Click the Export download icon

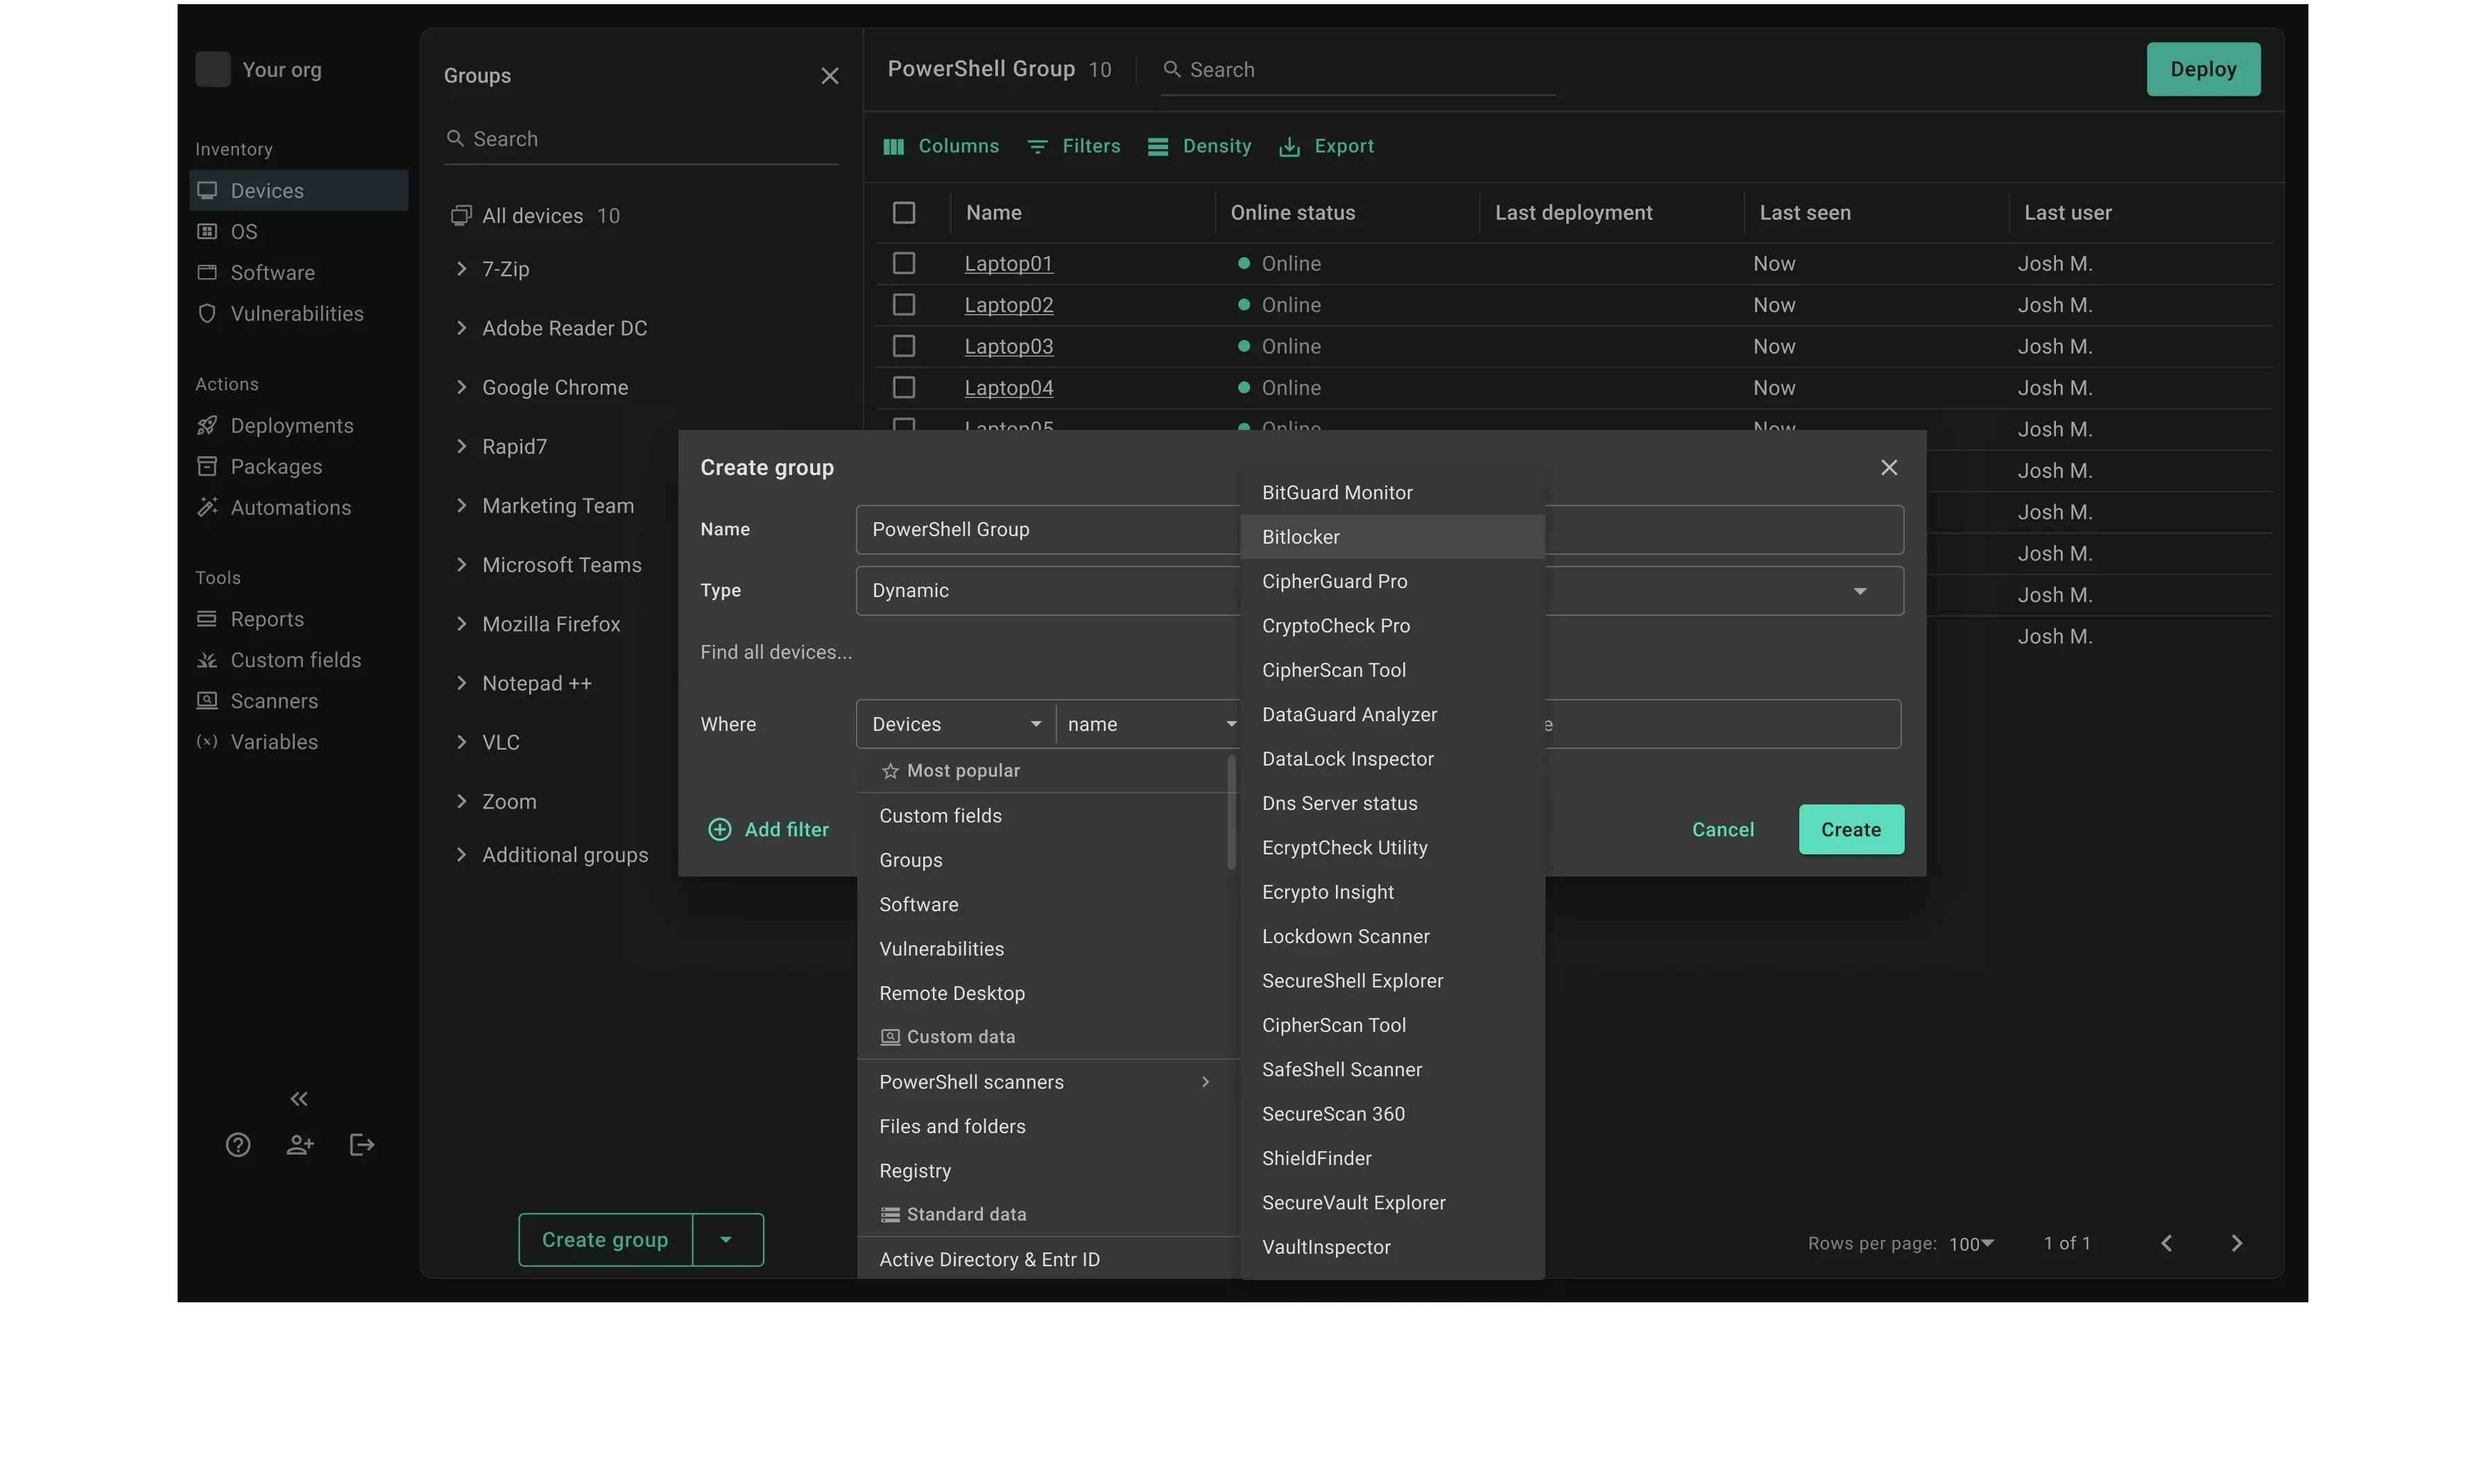point(1290,147)
